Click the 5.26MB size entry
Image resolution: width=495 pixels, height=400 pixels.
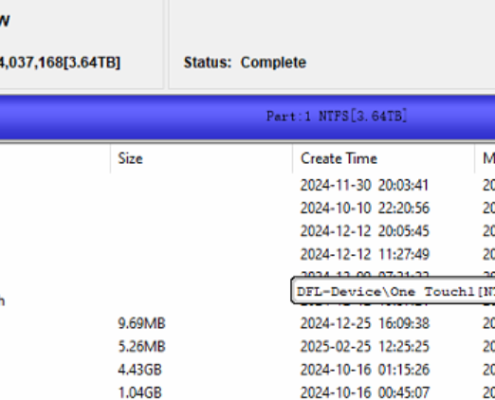(x=142, y=347)
